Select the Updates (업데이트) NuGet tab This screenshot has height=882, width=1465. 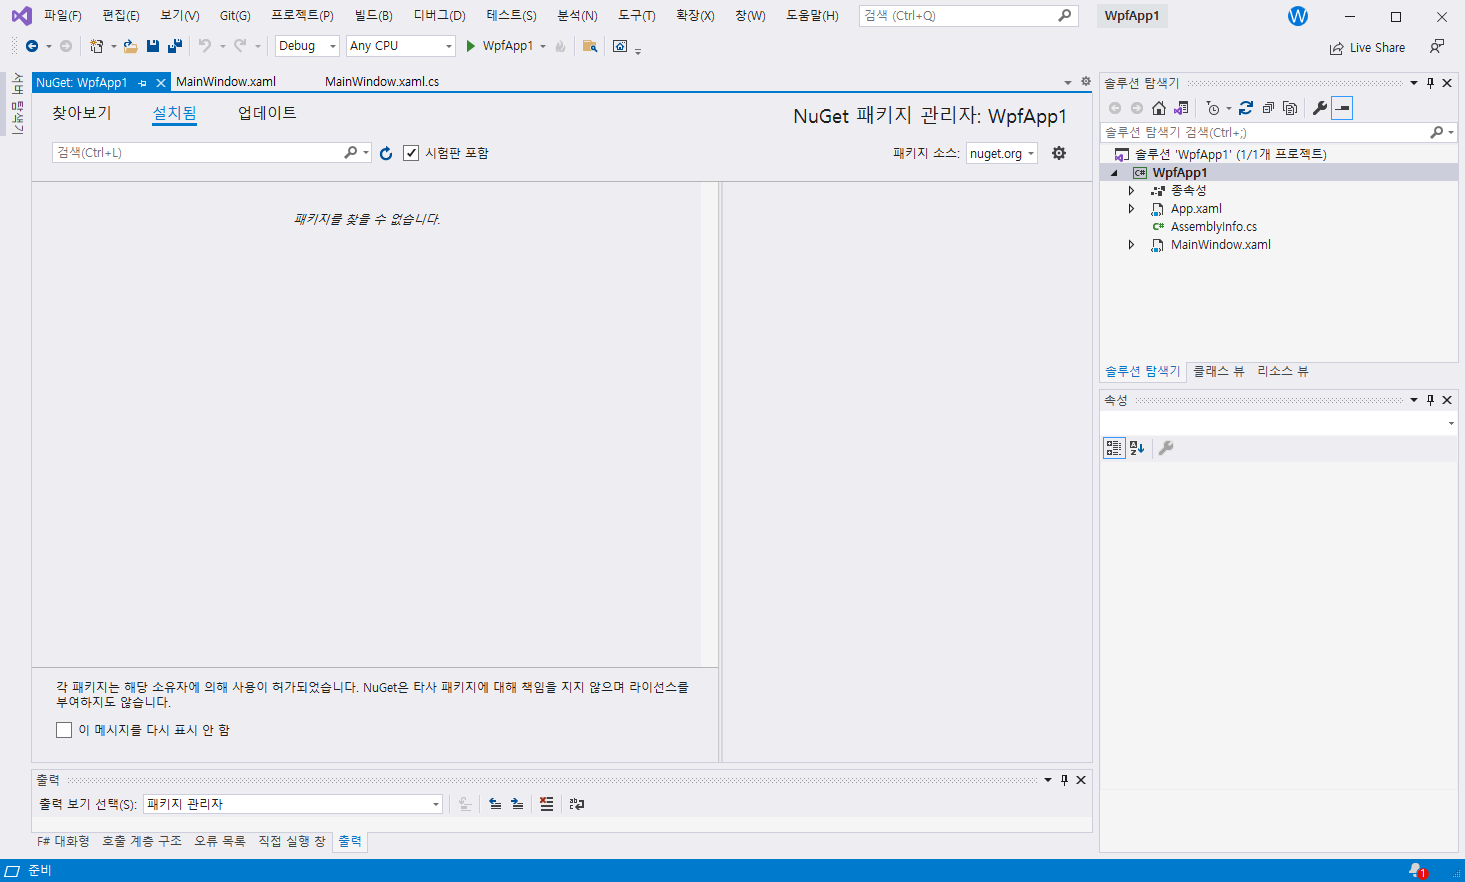[267, 113]
